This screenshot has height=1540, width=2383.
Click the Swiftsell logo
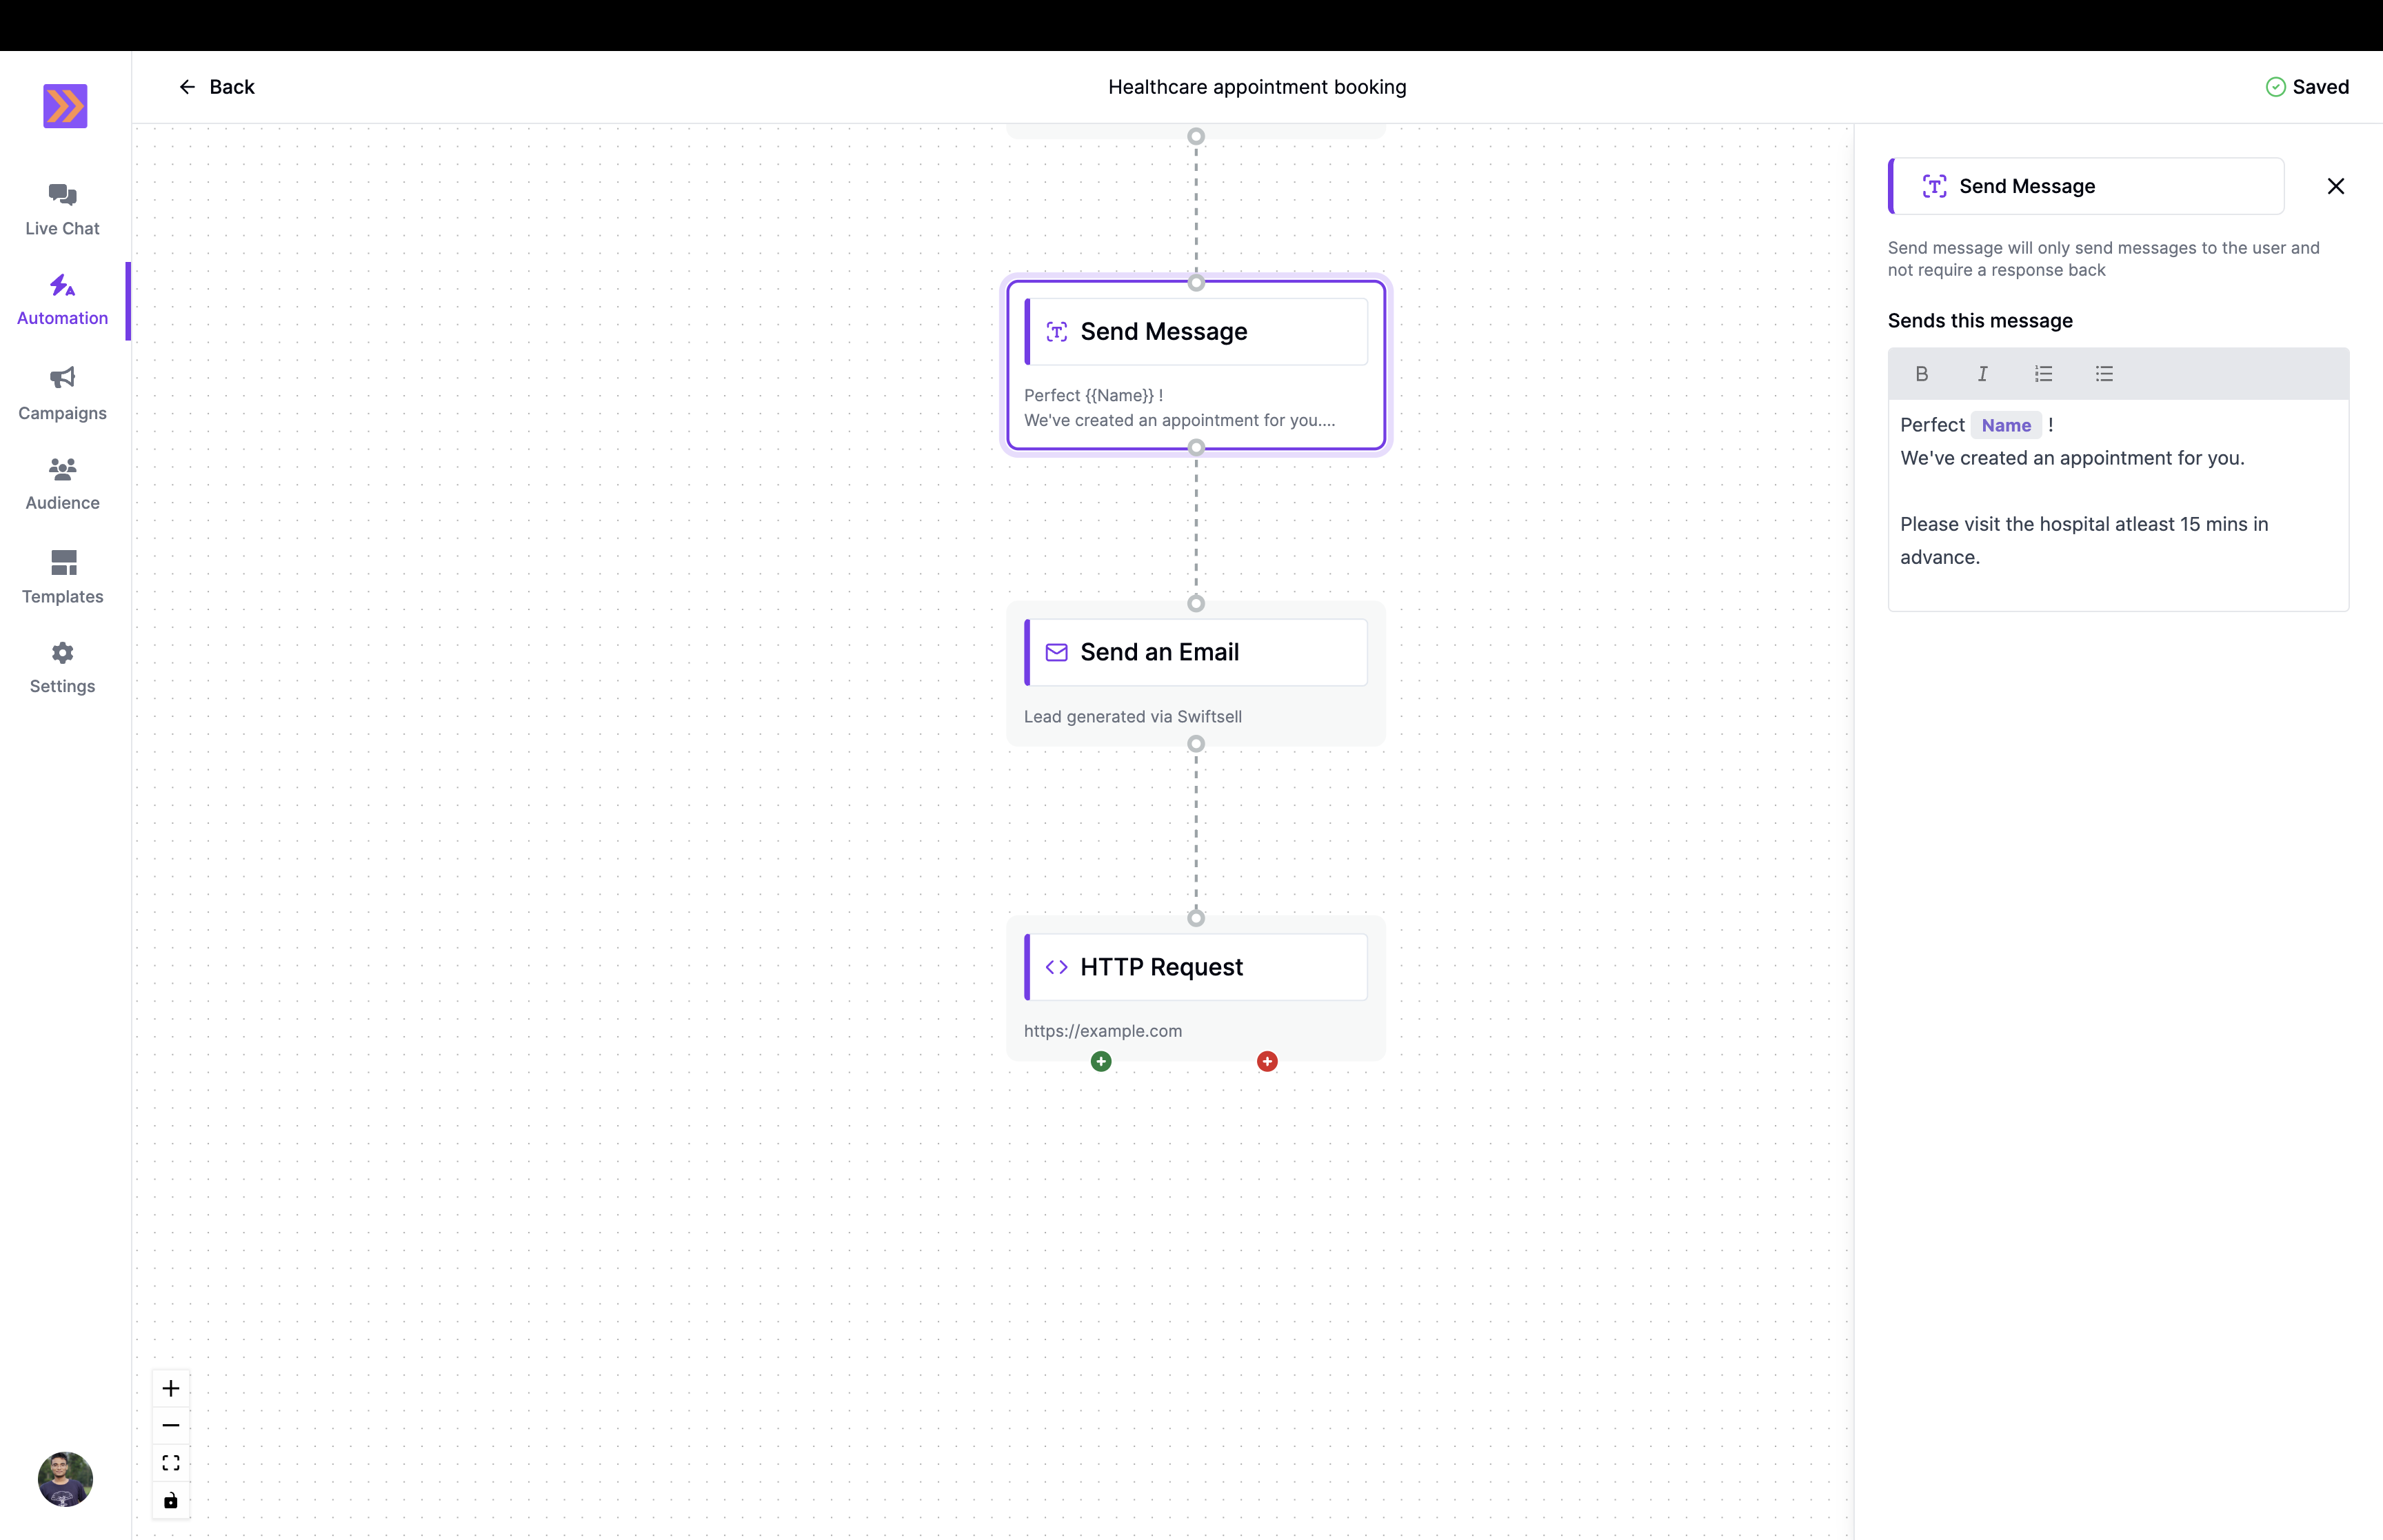tap(64, 105)
